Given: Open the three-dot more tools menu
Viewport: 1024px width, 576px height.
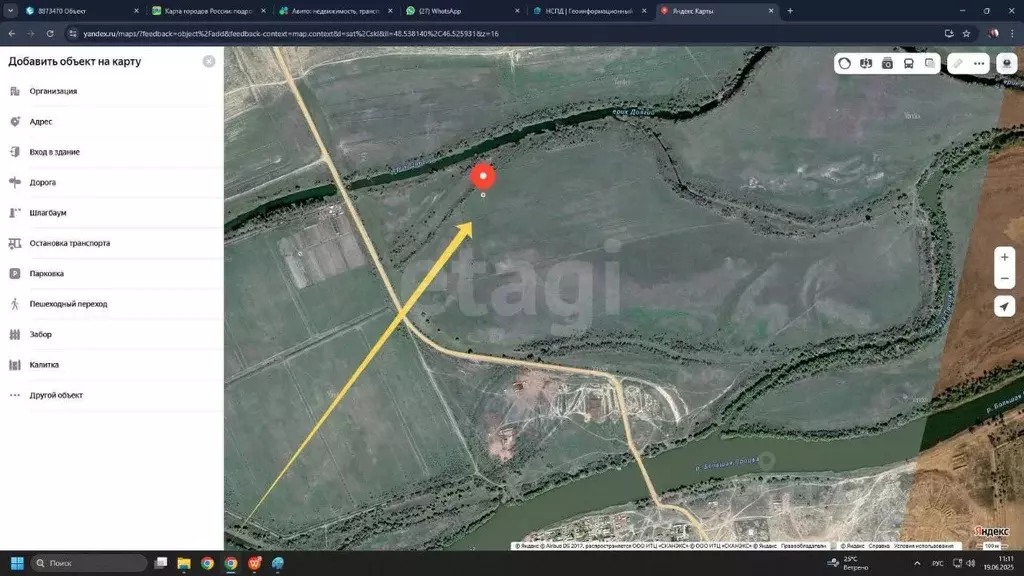Looking at the screenshot, I should (x=977, y=63).
